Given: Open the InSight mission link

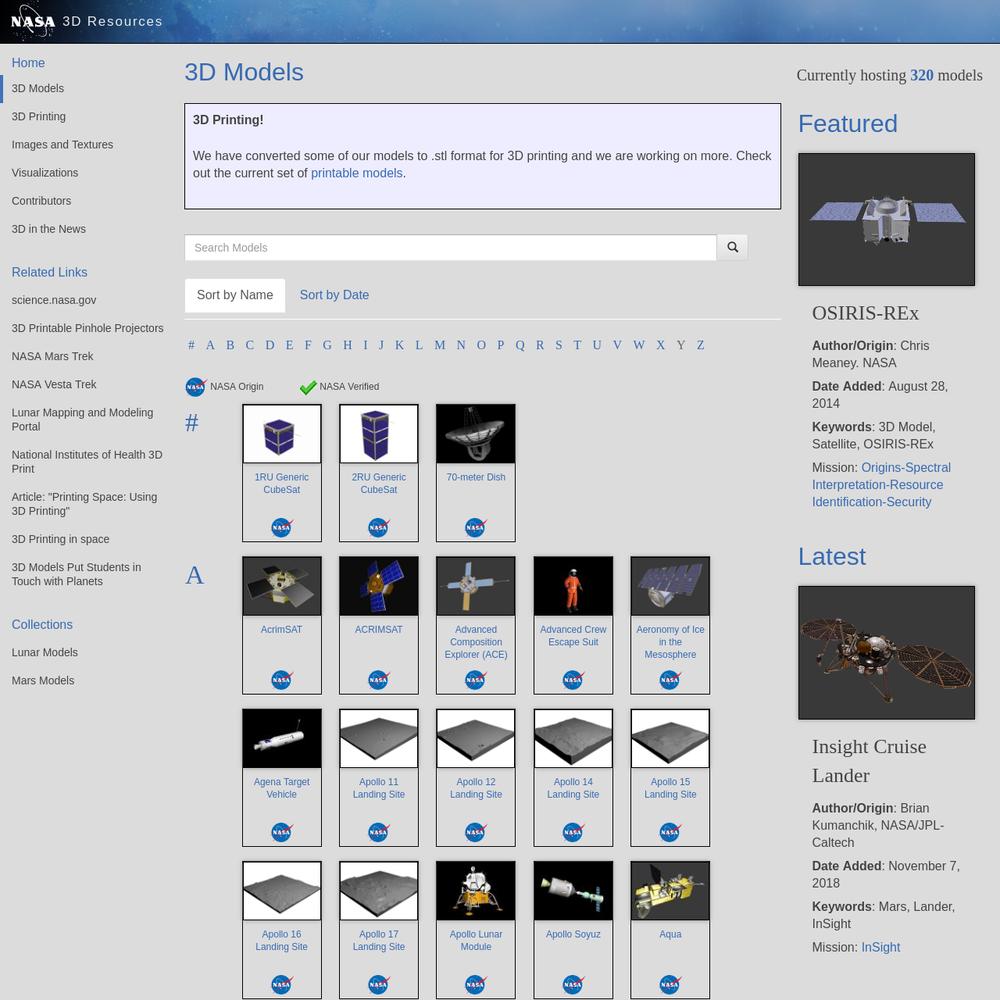Looking at the screenshot, I should click(x=881, y=948).
